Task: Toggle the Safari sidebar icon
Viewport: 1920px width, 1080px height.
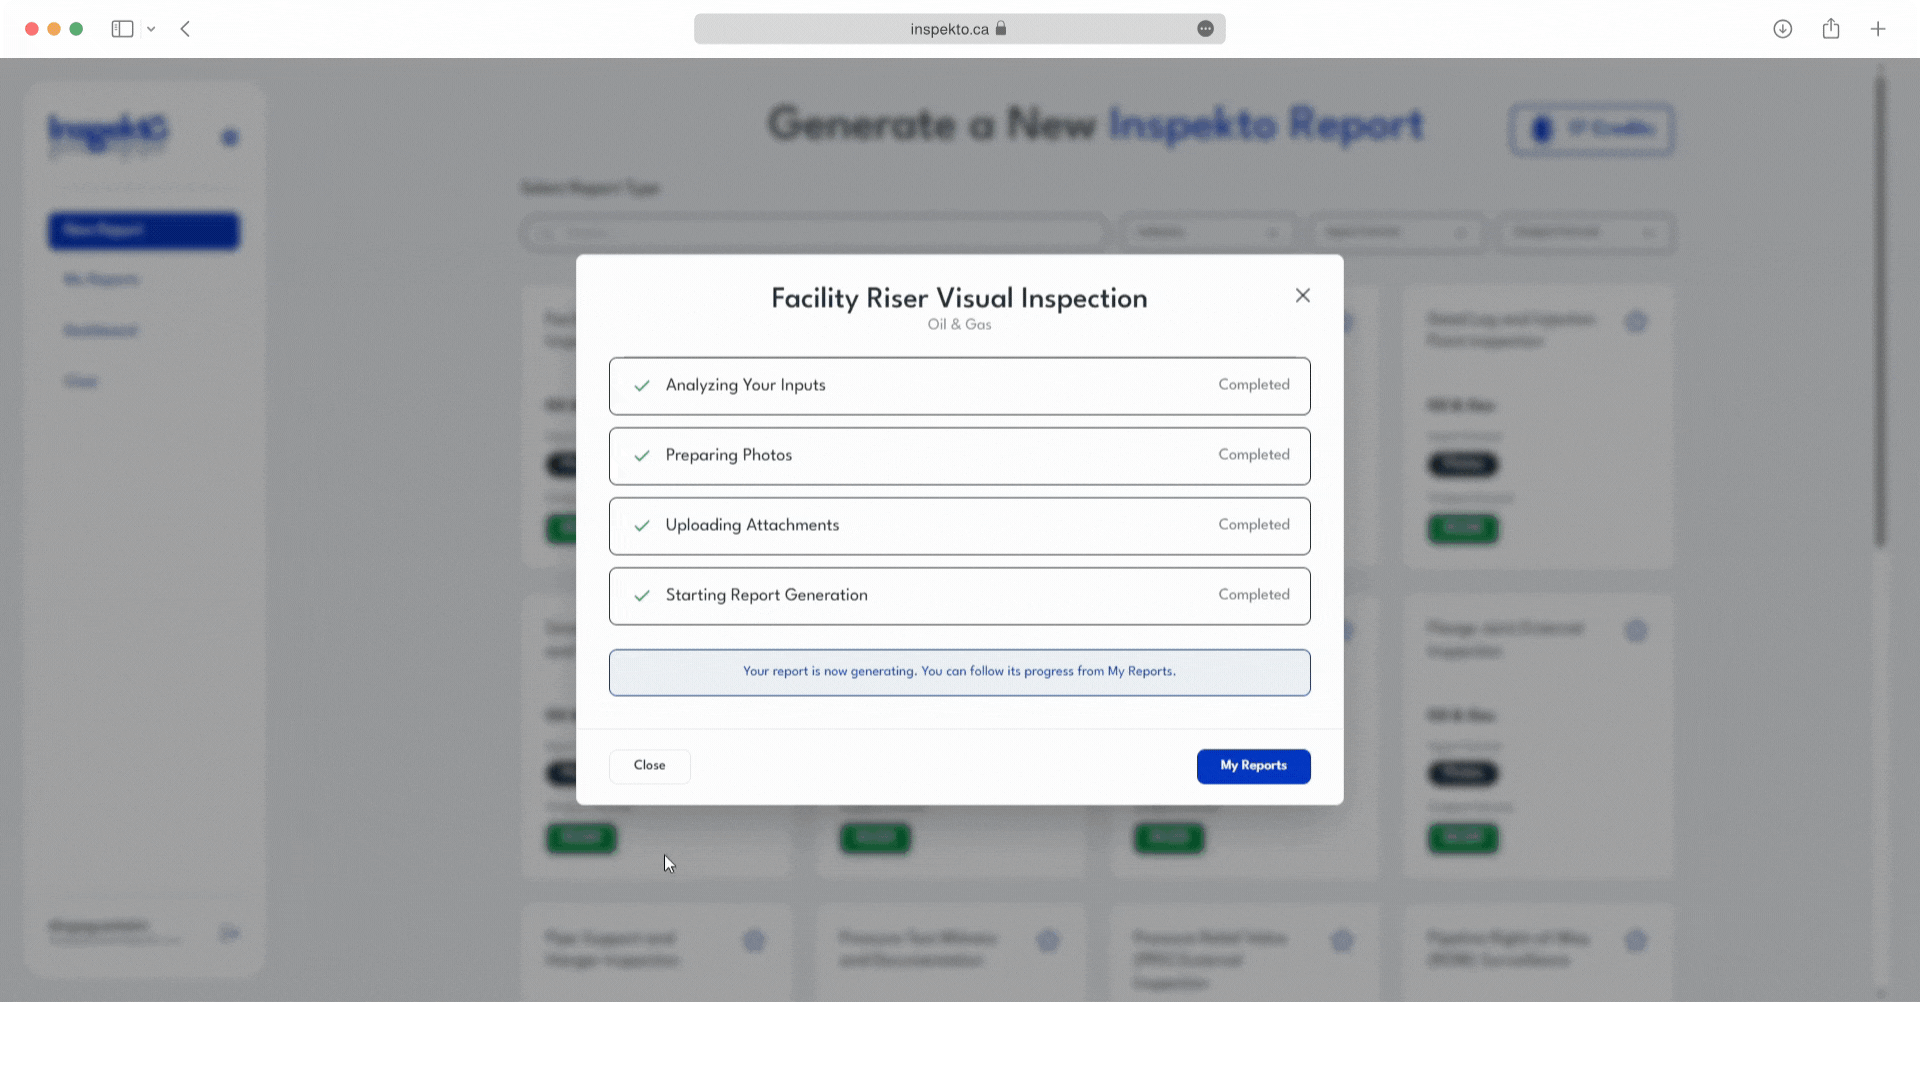Action: coord(122,29)
